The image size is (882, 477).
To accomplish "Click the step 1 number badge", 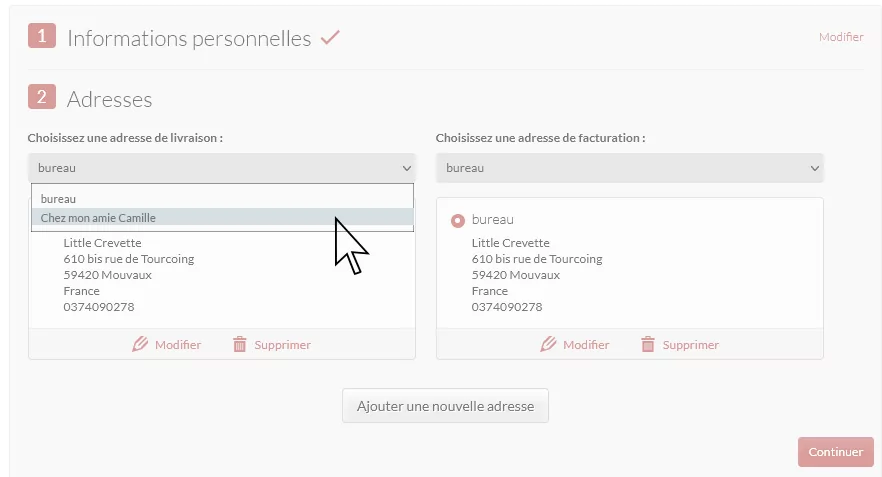I will pyautogui.click(x=42, y=36).
